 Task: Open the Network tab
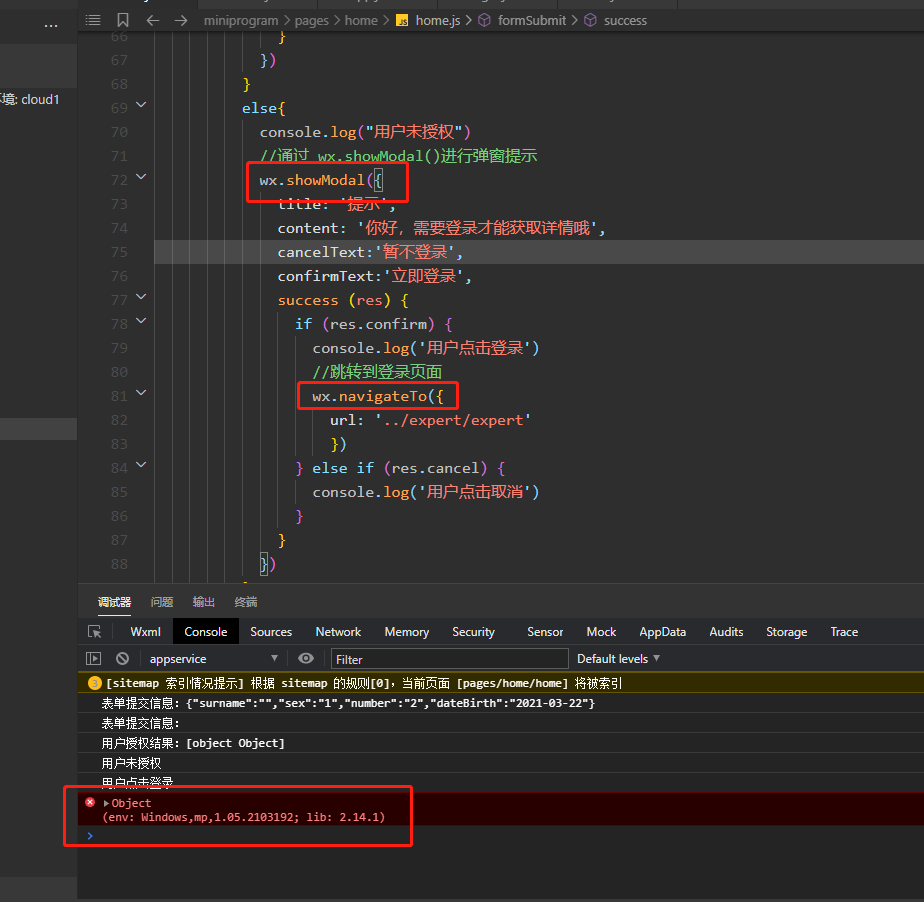point(338,632)
